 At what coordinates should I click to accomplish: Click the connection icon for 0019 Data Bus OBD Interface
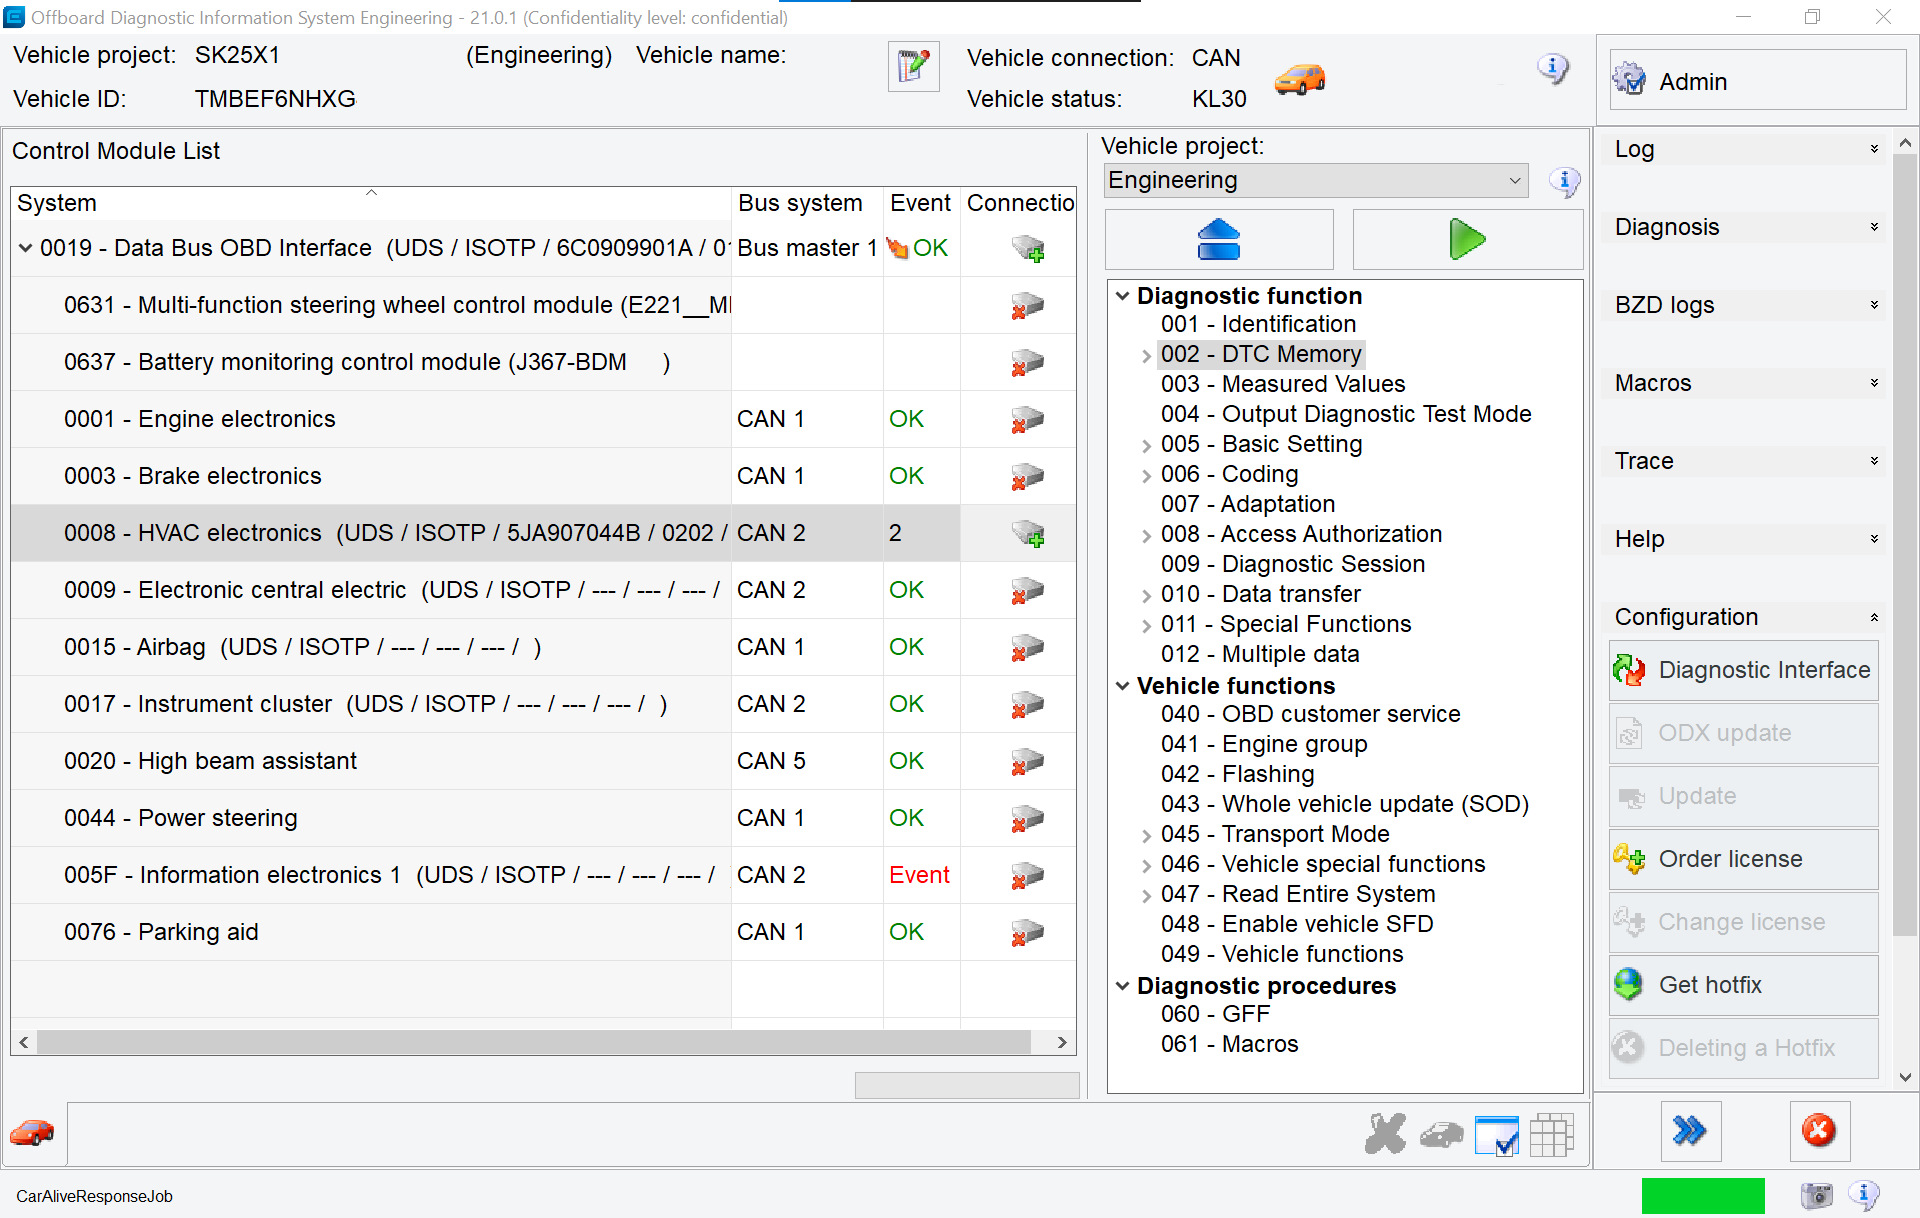pyautogui.click(x=1027, y=248)
